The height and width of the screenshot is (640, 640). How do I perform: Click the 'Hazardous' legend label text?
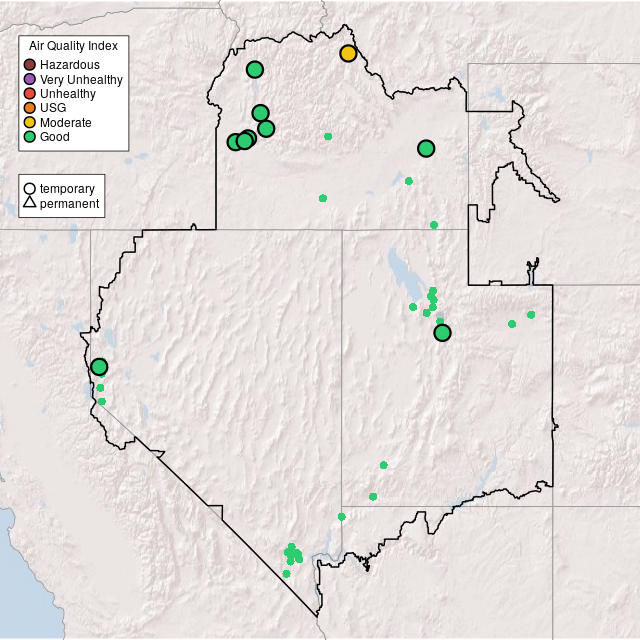point(70,66)
